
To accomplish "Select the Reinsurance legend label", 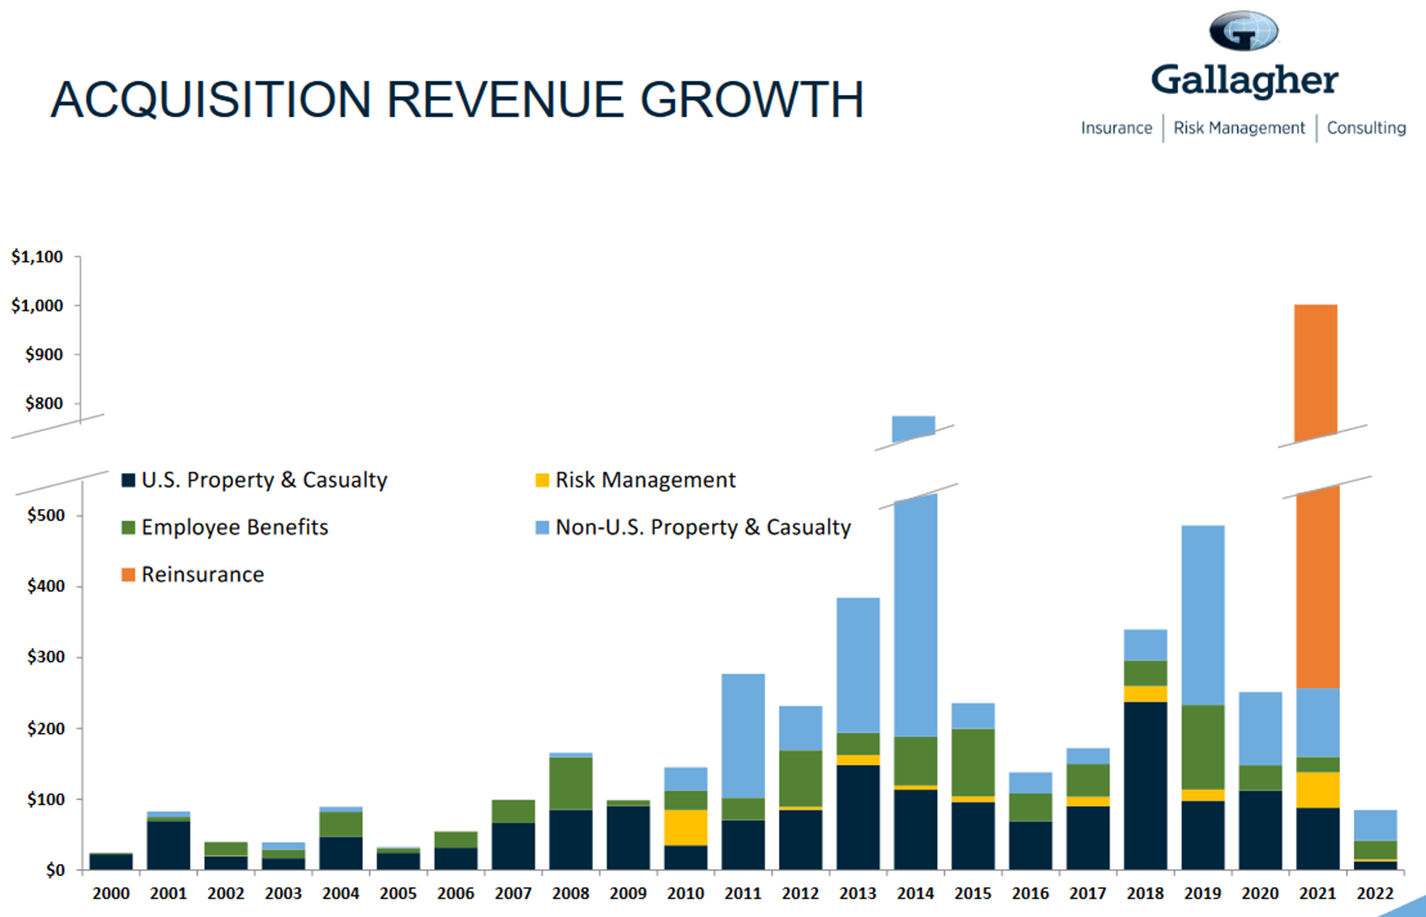I will point(202,575).
